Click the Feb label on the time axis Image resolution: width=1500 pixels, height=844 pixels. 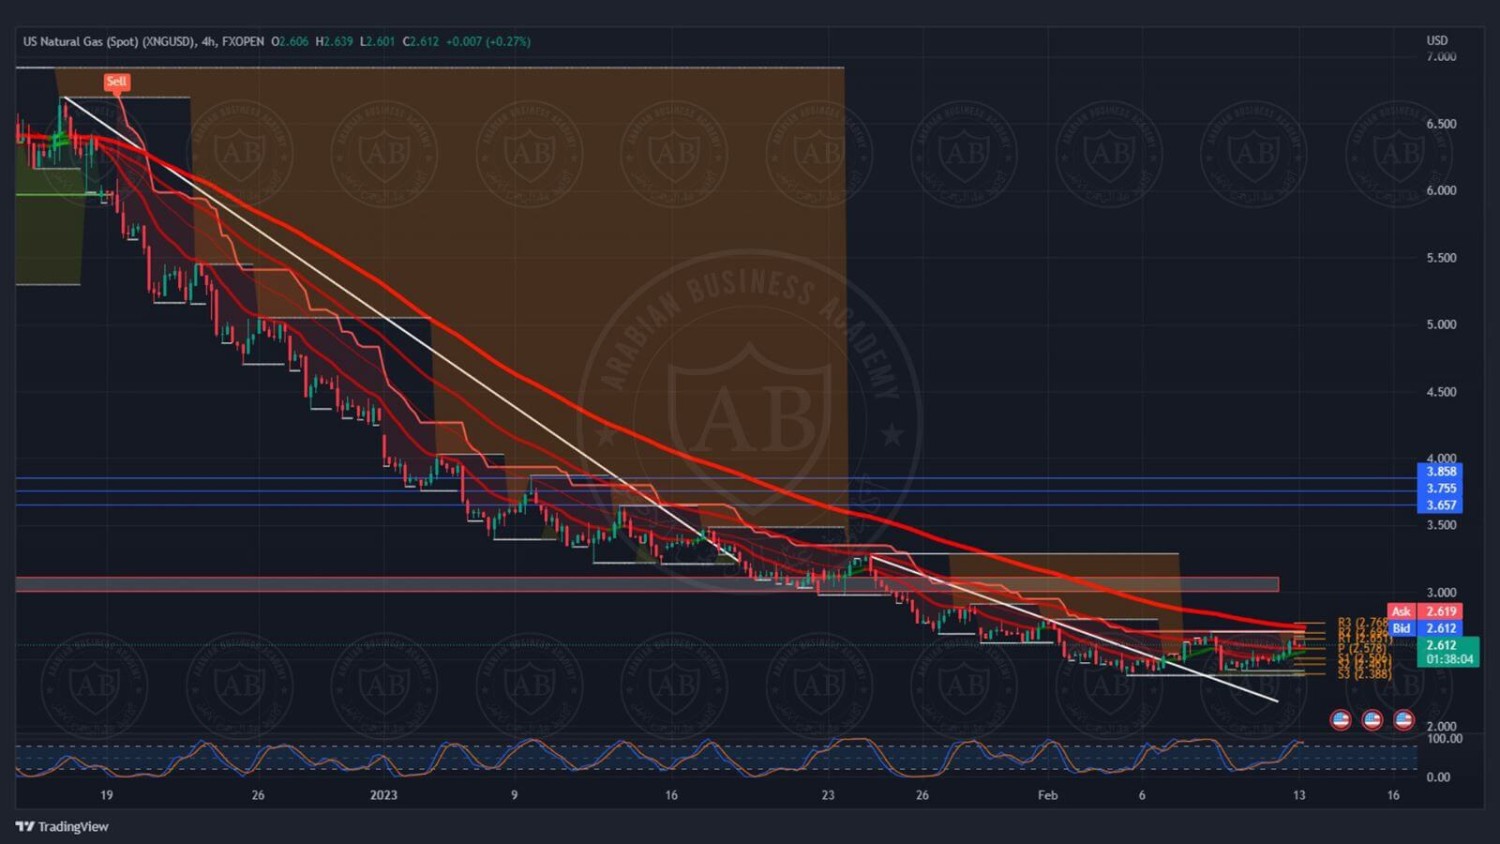[1047, 795]
